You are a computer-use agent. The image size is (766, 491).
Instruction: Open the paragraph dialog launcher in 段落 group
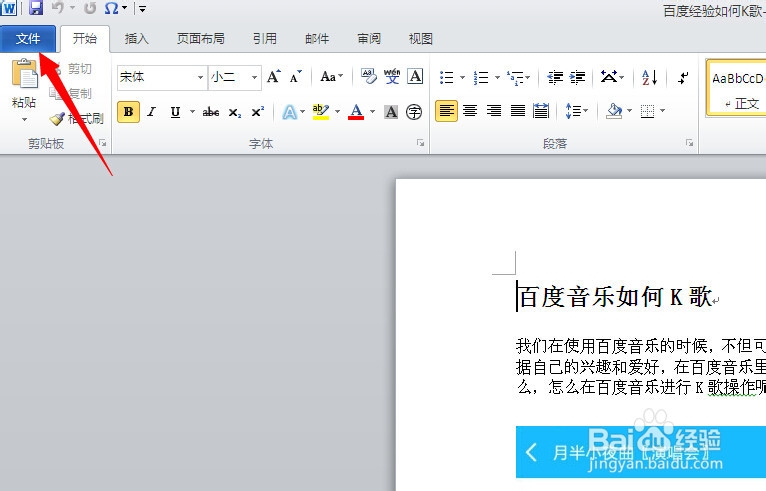pos(689,143)
